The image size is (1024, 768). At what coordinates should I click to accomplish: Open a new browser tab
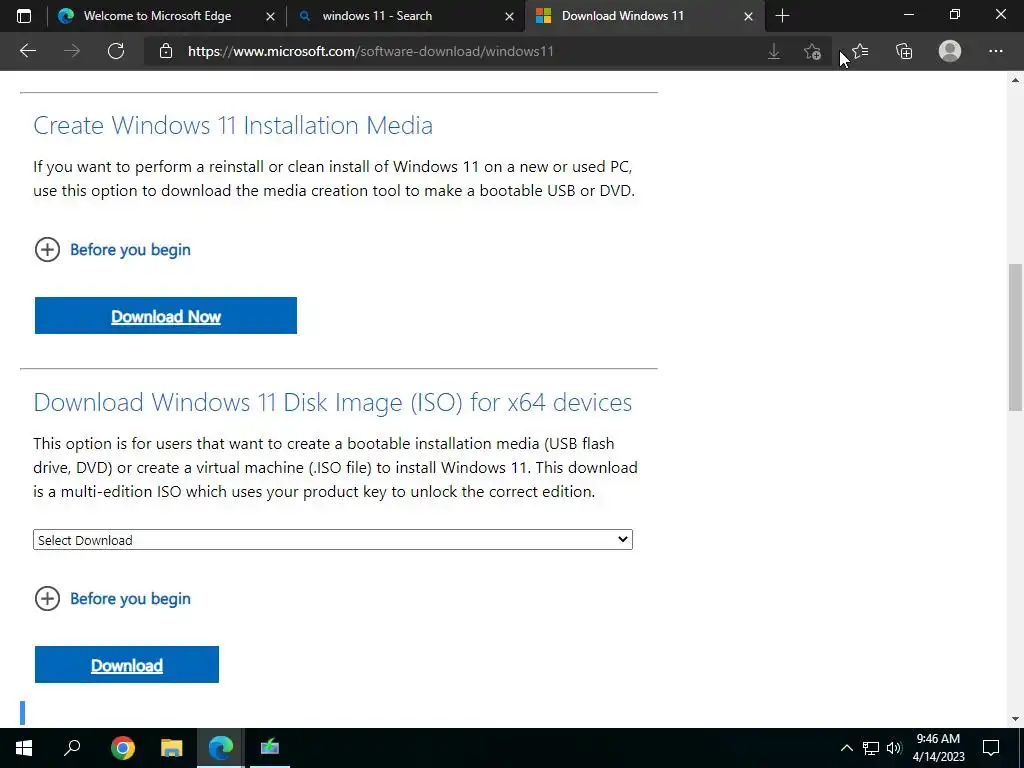782,16
